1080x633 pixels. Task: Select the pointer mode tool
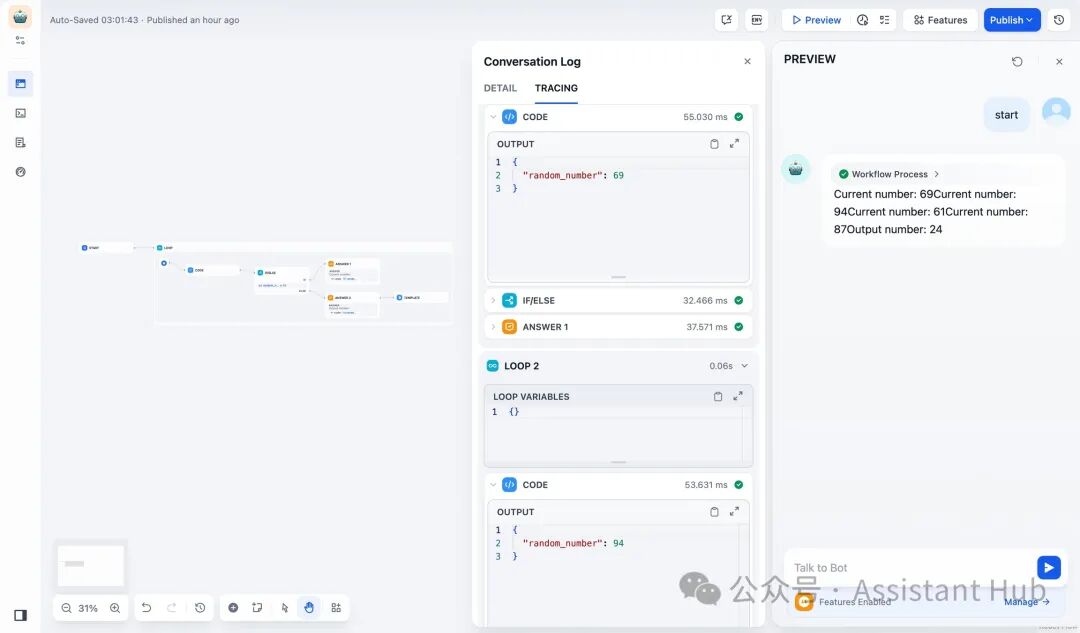tap(284, 608)
